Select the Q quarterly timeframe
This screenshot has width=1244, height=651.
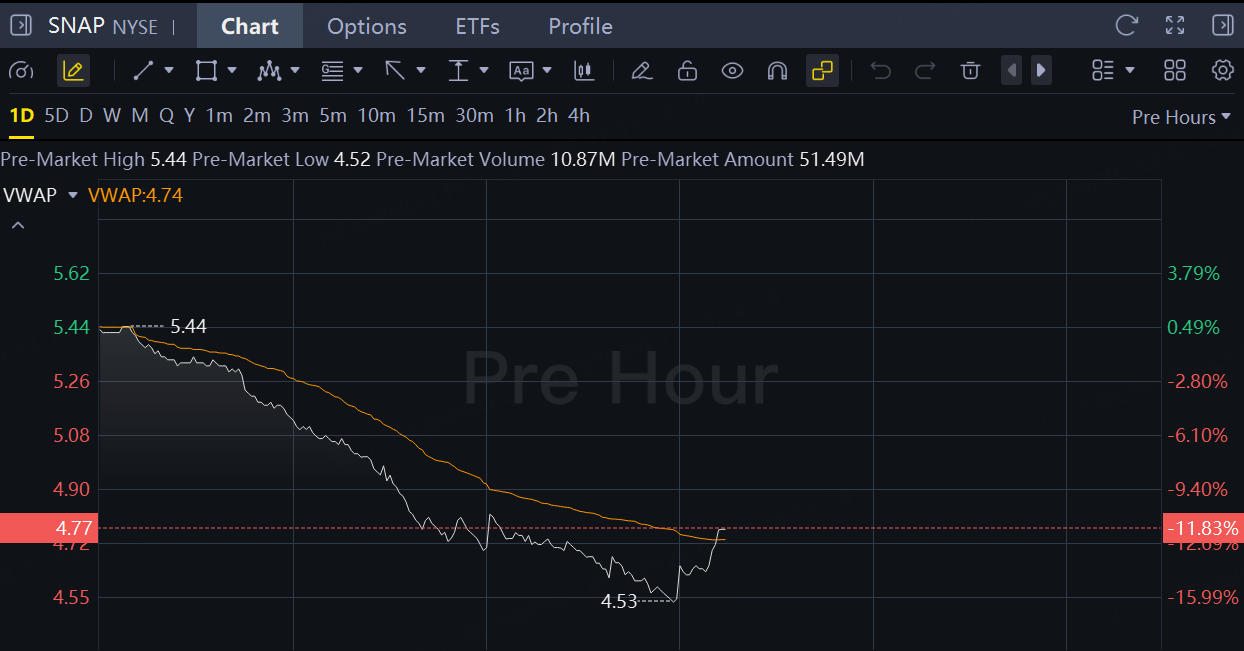(x=166, y=116)
